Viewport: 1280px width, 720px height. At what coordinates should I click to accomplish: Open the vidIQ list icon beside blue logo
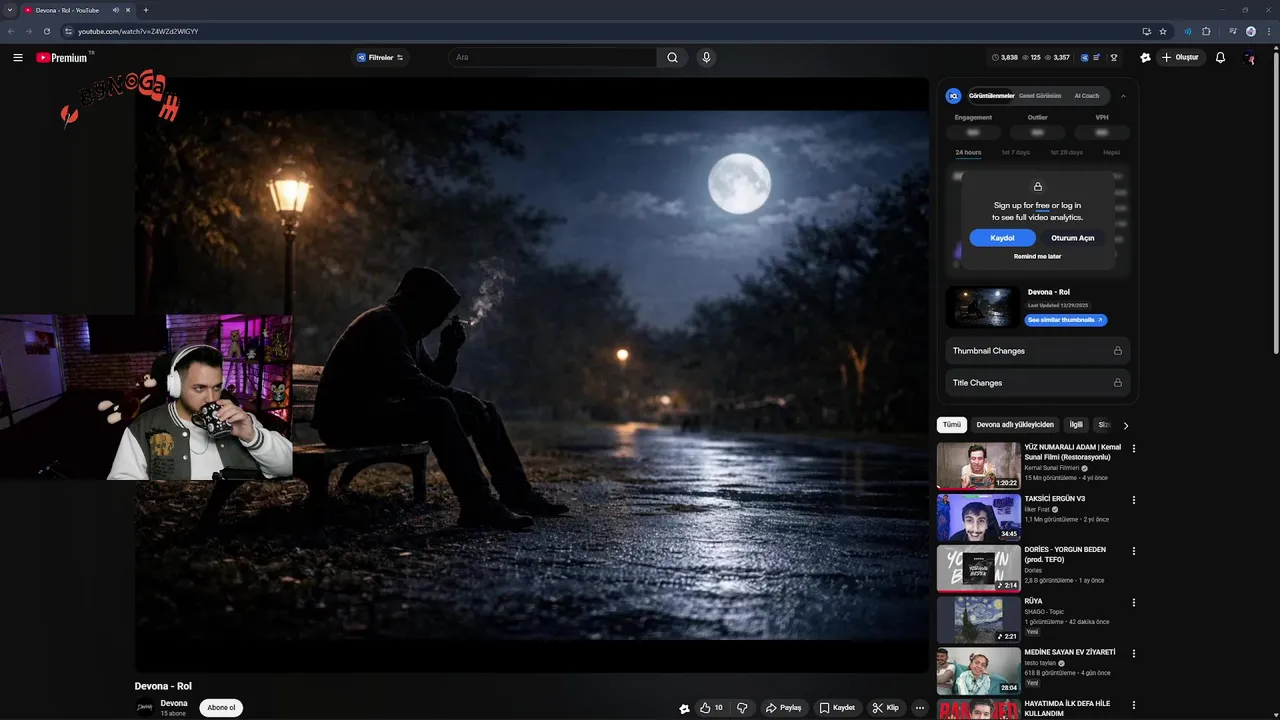[1097, 58]
